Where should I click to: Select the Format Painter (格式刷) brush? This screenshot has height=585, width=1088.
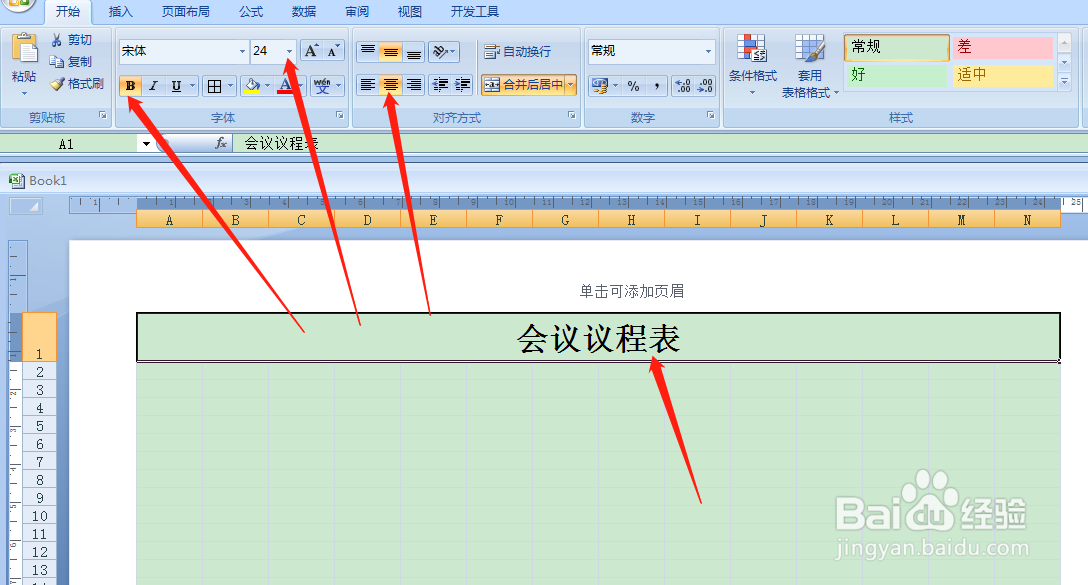coord(57,84)
